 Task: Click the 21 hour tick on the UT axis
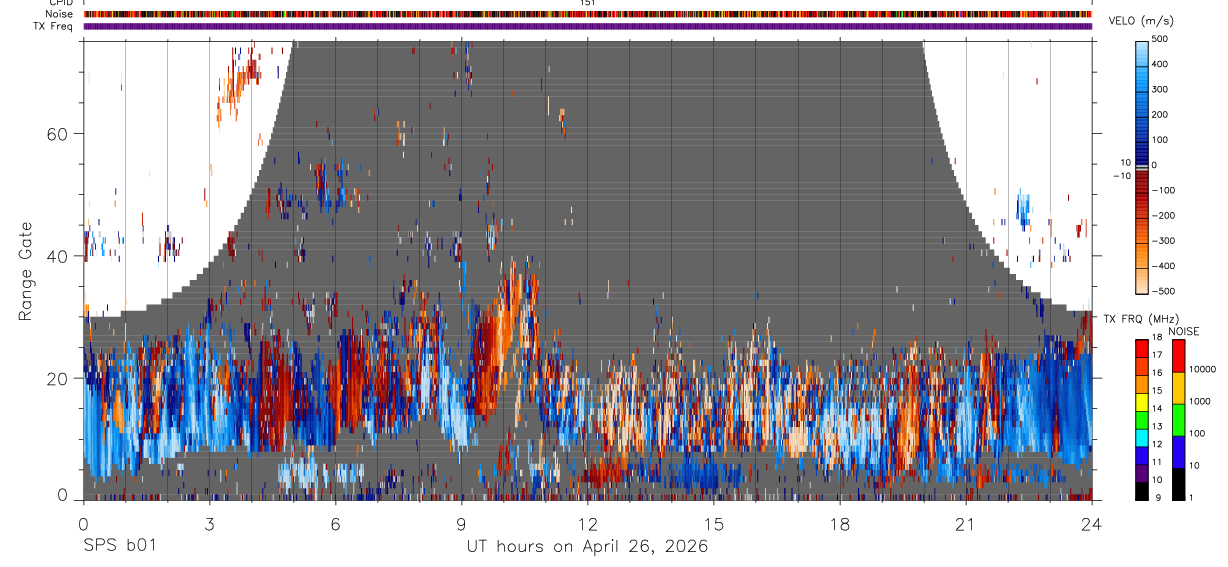click(x=966, y=523)
